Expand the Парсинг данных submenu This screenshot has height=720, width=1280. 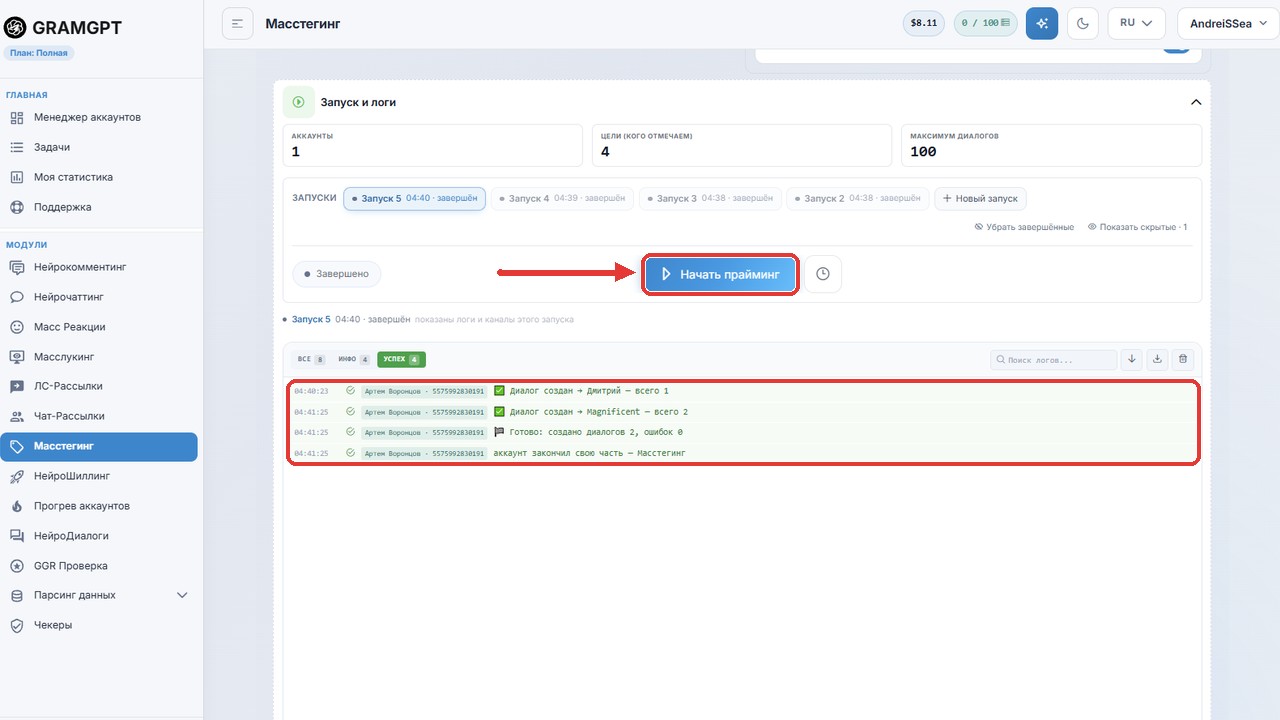click(99, 595)
